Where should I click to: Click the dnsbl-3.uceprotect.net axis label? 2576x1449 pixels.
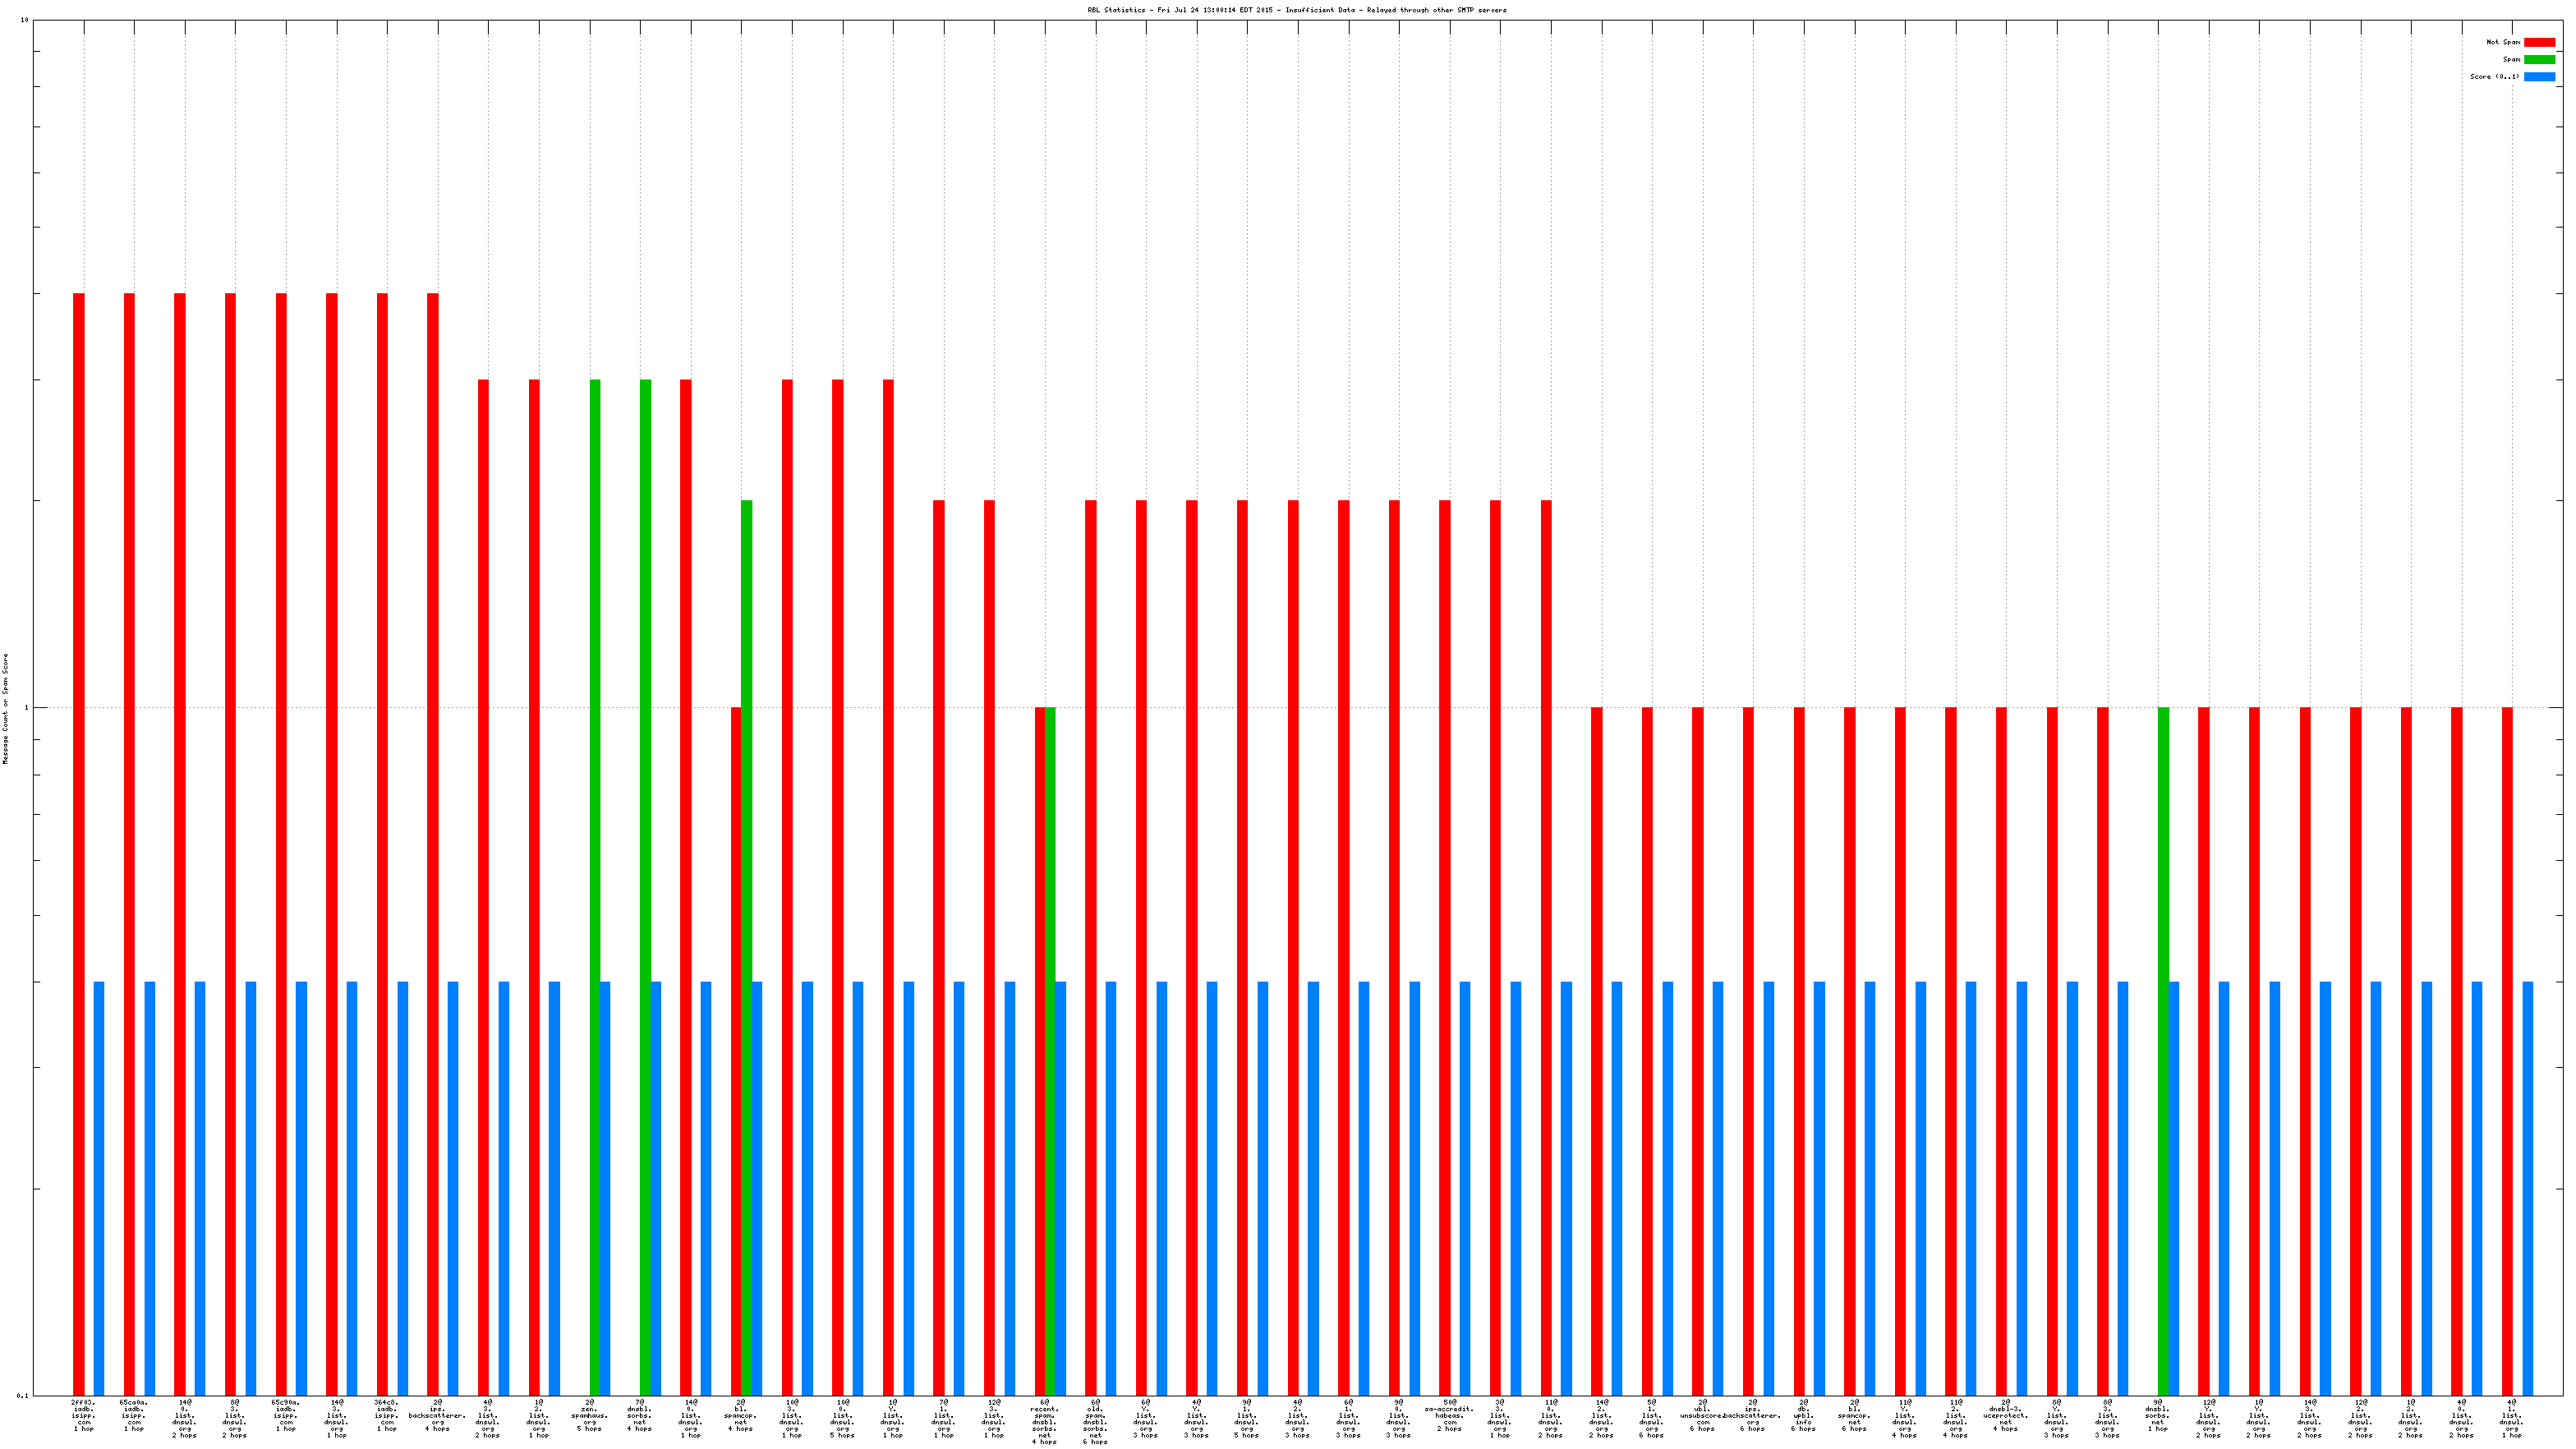click(2005, 1415)
